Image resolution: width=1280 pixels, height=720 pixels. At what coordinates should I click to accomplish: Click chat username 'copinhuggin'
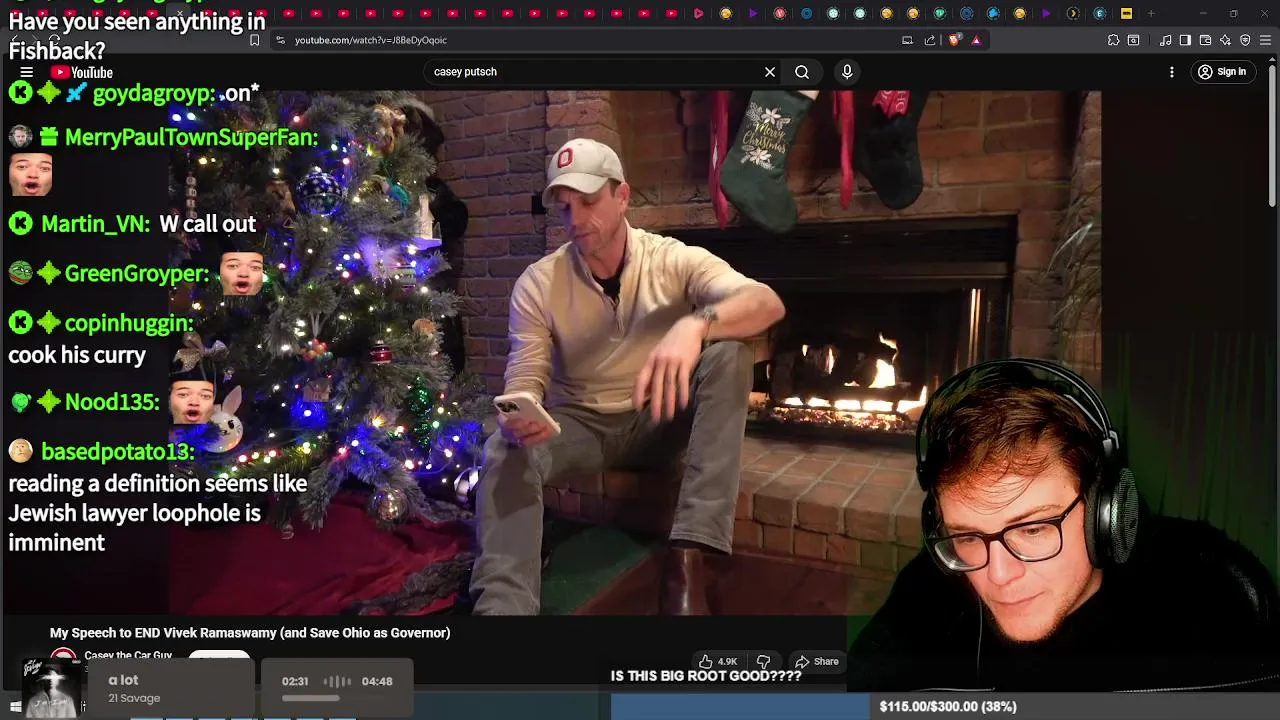129,323
